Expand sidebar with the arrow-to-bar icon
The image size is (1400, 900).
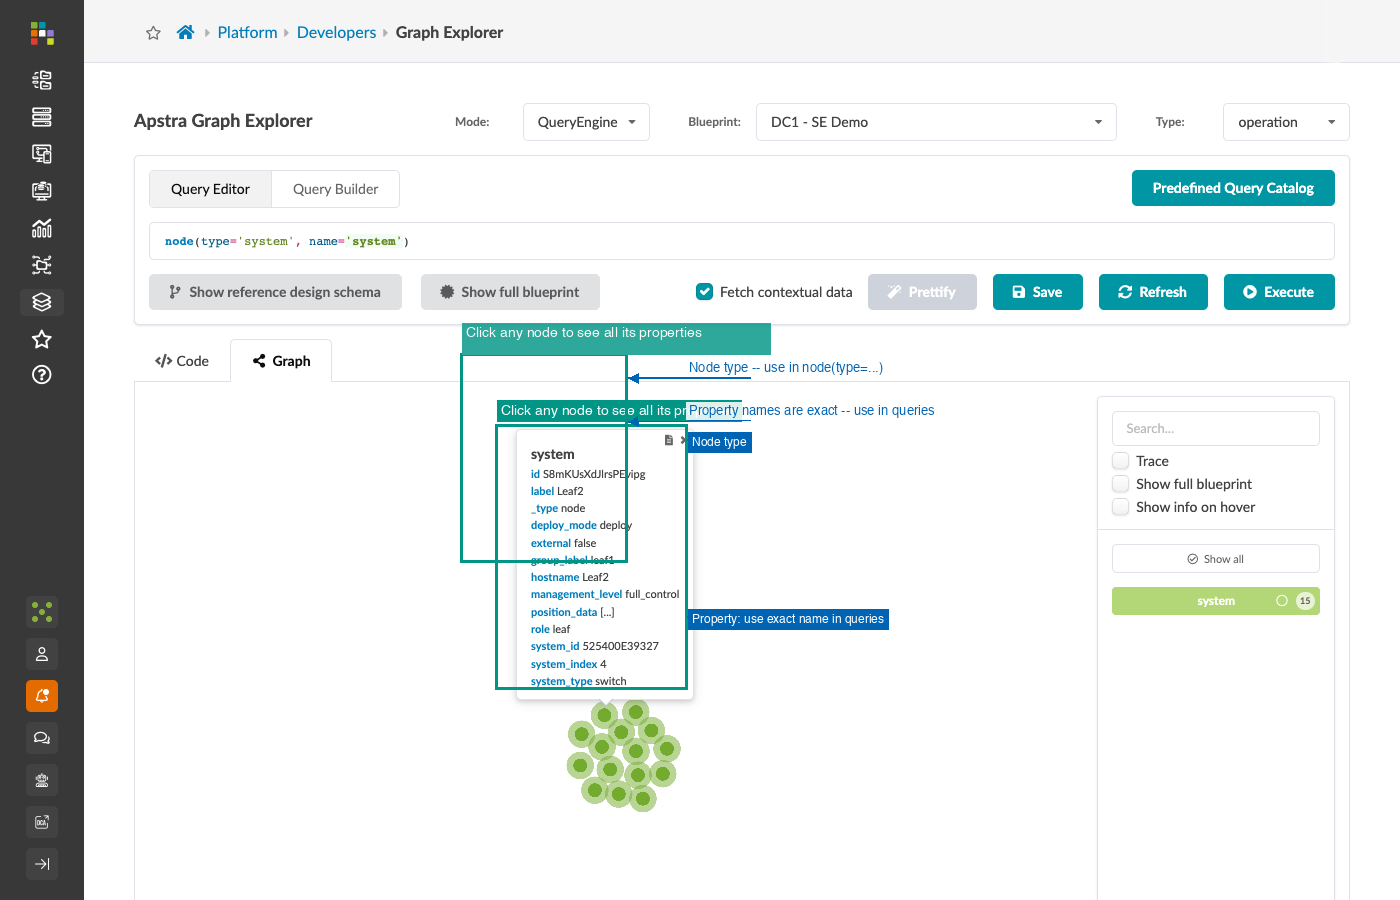coord(42,864)
